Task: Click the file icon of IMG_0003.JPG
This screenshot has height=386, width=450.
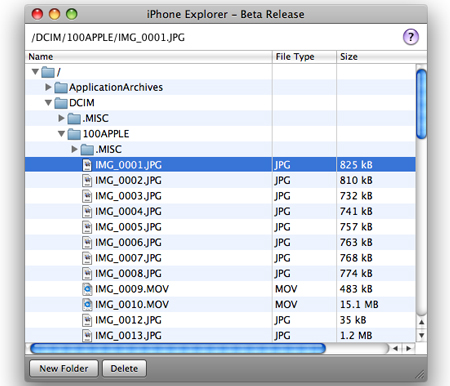Action: [x=87, y=196]
